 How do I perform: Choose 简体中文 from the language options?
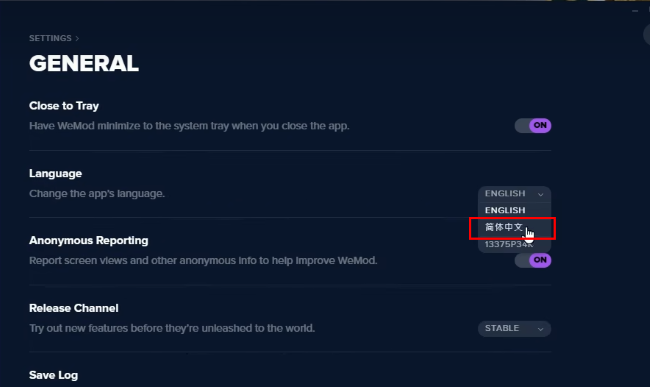pyautogui.click(x=514, y=227)
